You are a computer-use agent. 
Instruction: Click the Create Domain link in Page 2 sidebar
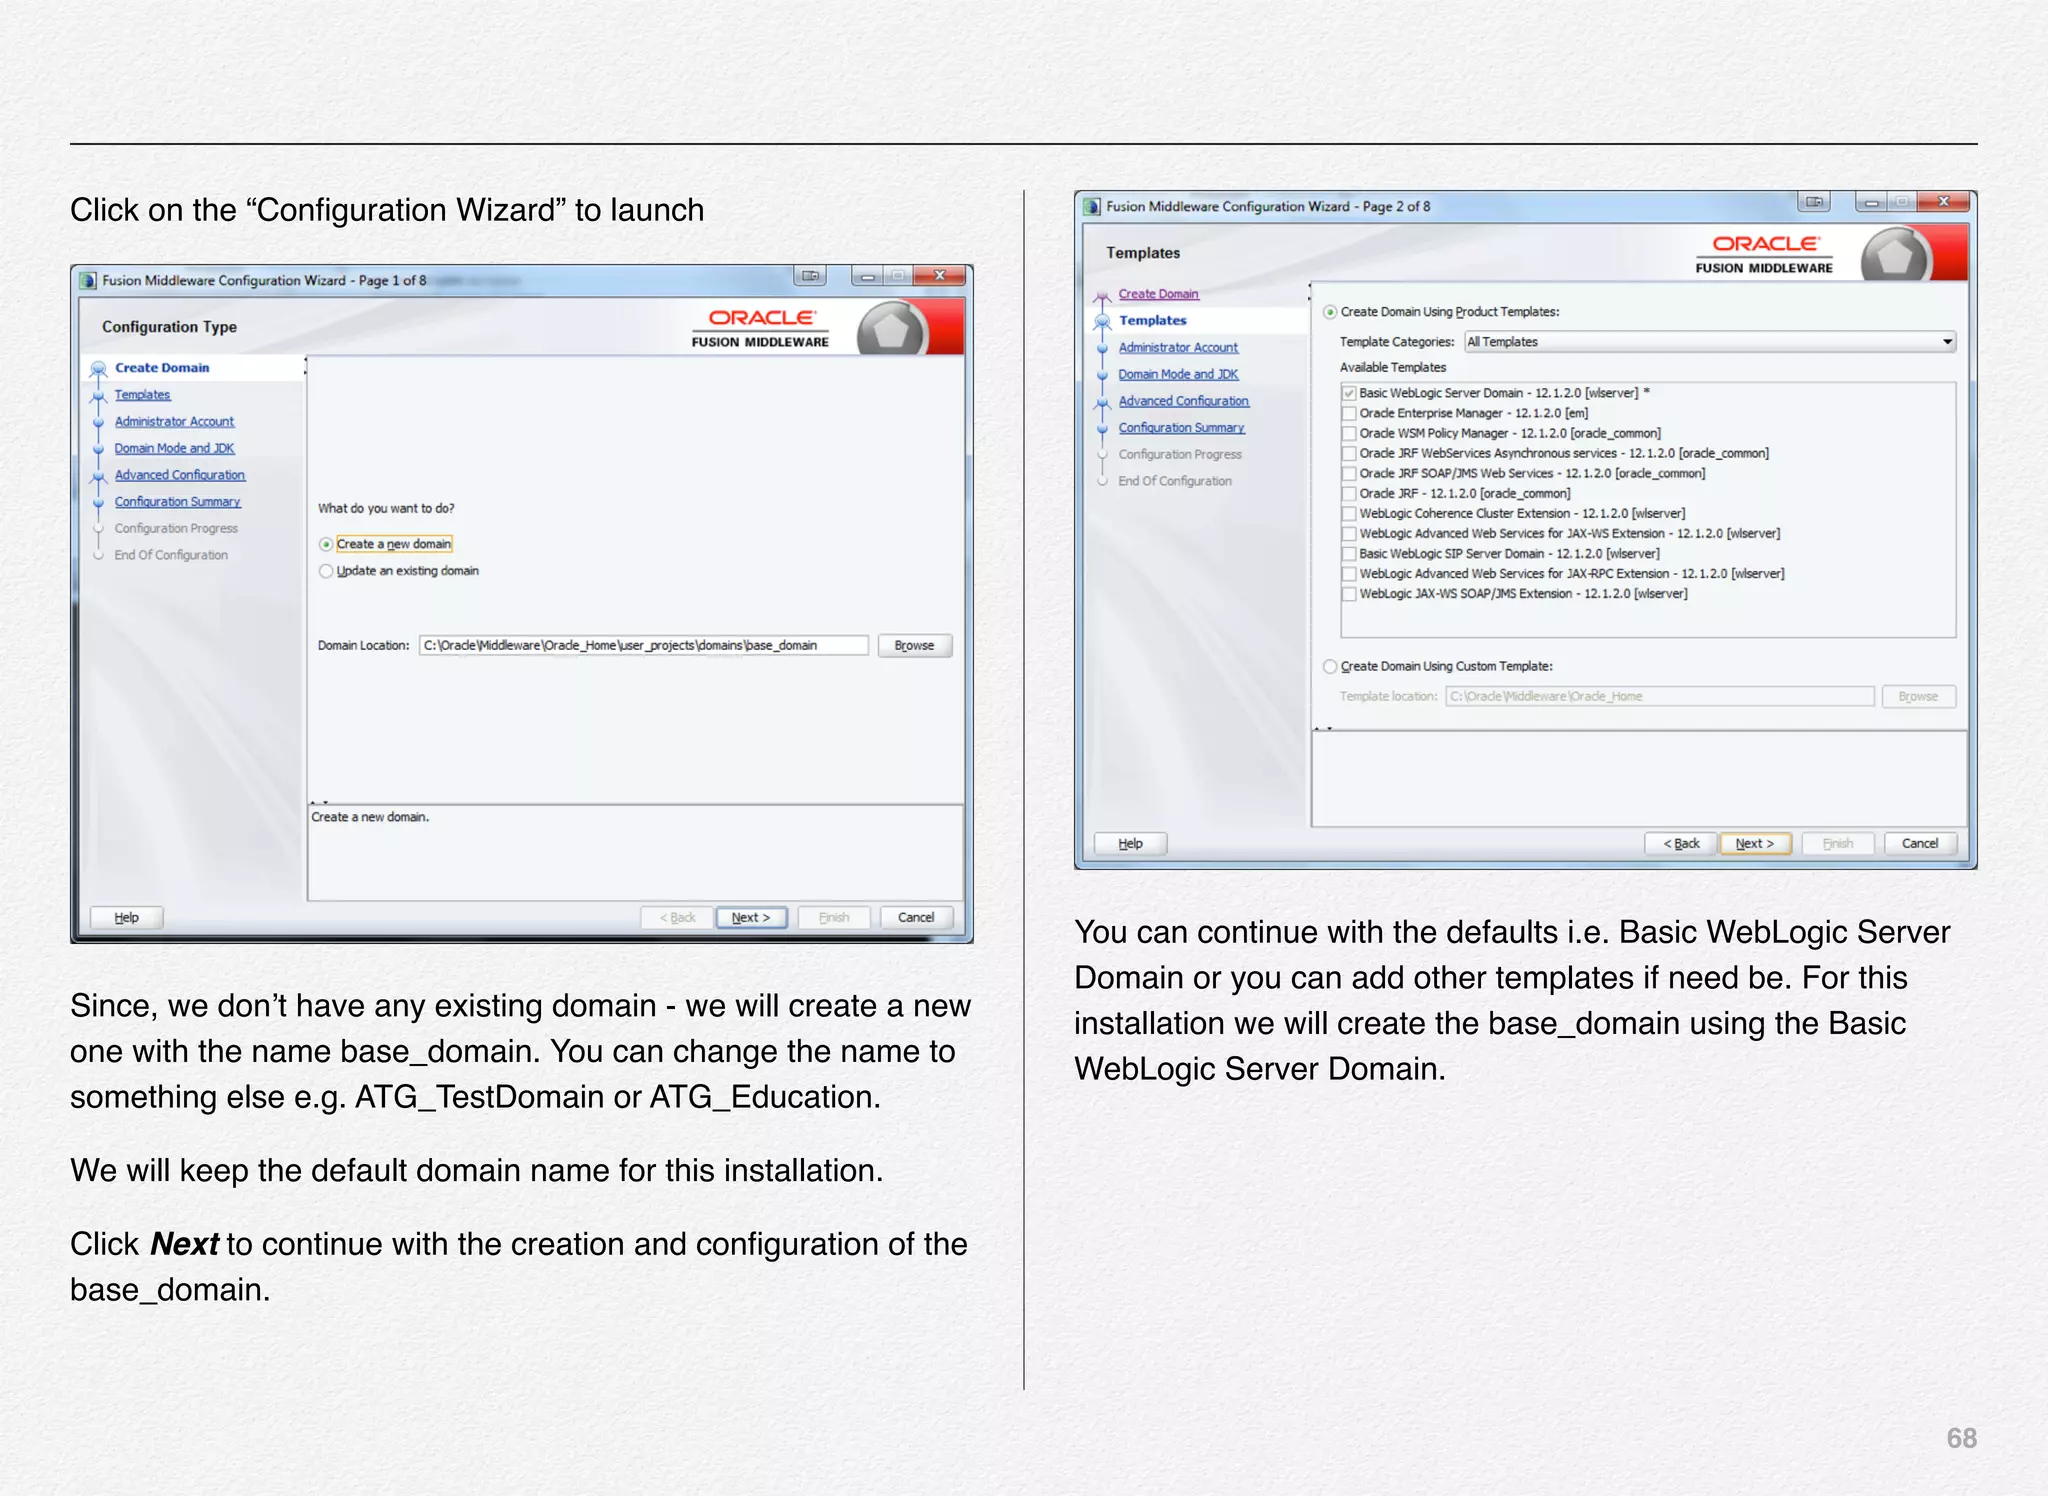1158,294
